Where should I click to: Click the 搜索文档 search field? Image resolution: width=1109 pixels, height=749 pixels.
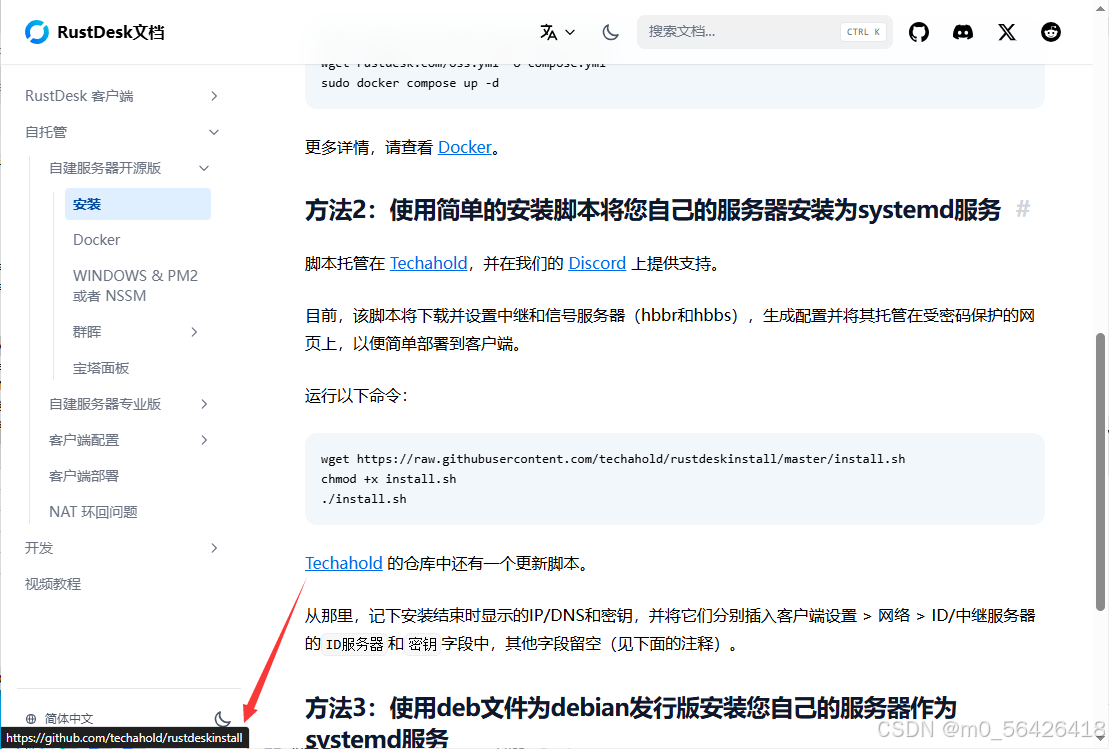click(x=740, y=32)
